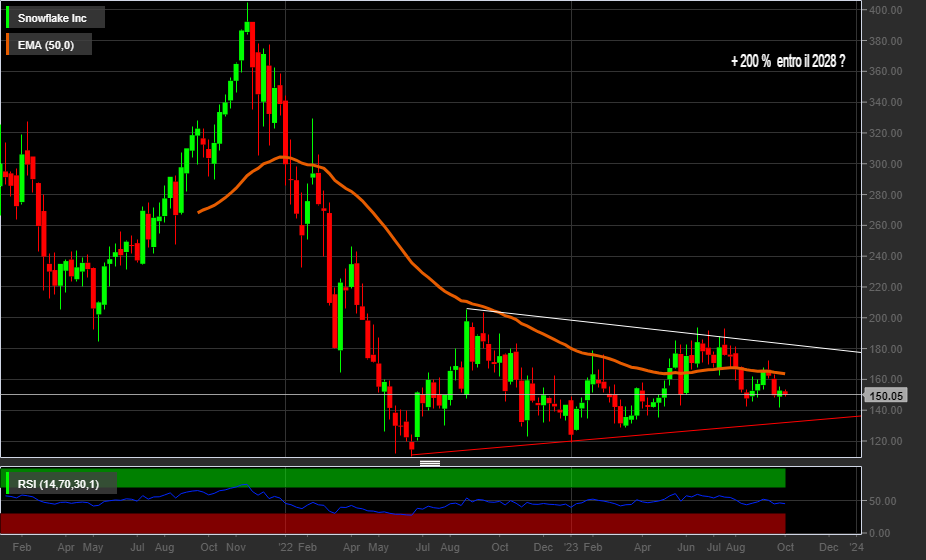
Task: Click the '22 year label on time axis
Action: 286,547
